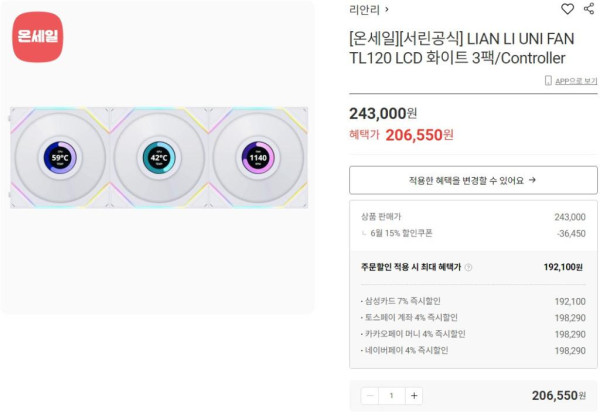The height and width of the screenshot is (418, 600).
Task: Click the 적용한 혜택을 변경할 수 있어요 button
Action: (473, 181)
